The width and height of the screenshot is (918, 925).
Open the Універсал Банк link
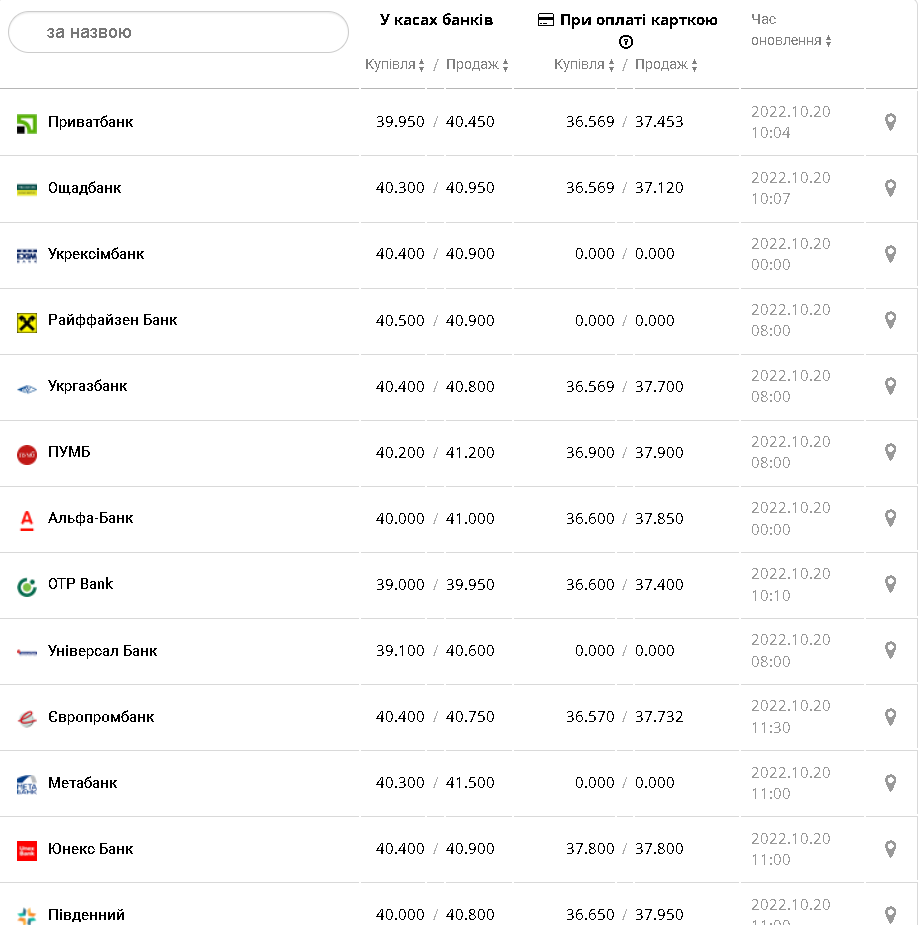[x=102, y=651]
